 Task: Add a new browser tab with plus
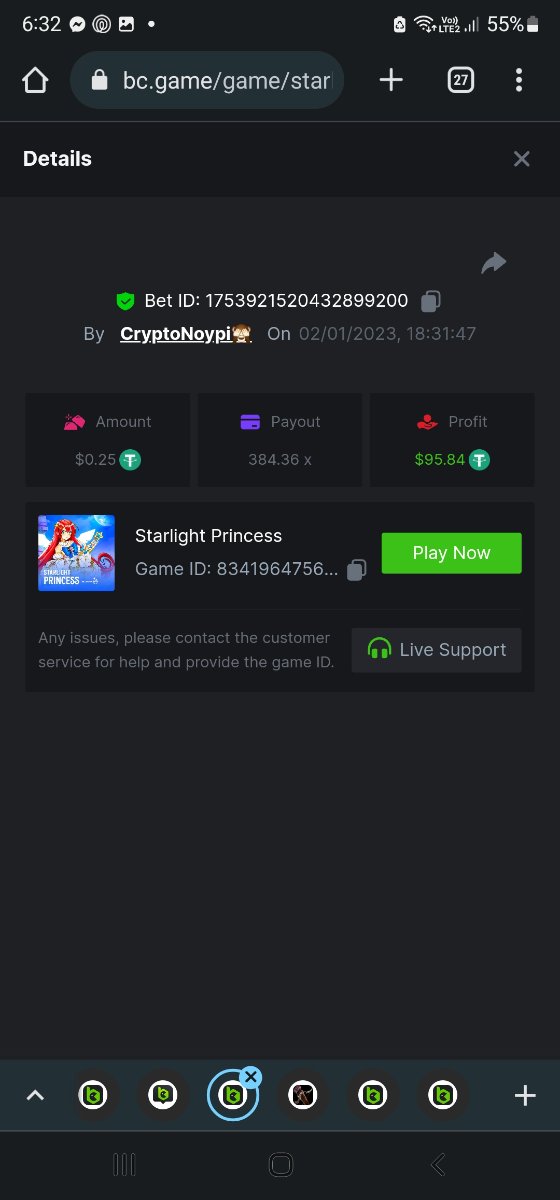tap(391, 80)
